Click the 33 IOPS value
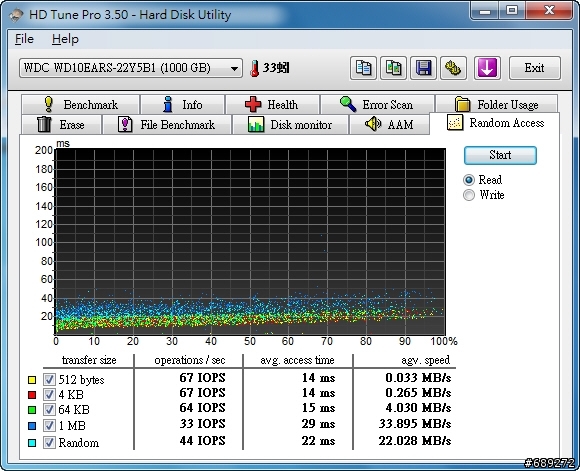 pos(202,424)
